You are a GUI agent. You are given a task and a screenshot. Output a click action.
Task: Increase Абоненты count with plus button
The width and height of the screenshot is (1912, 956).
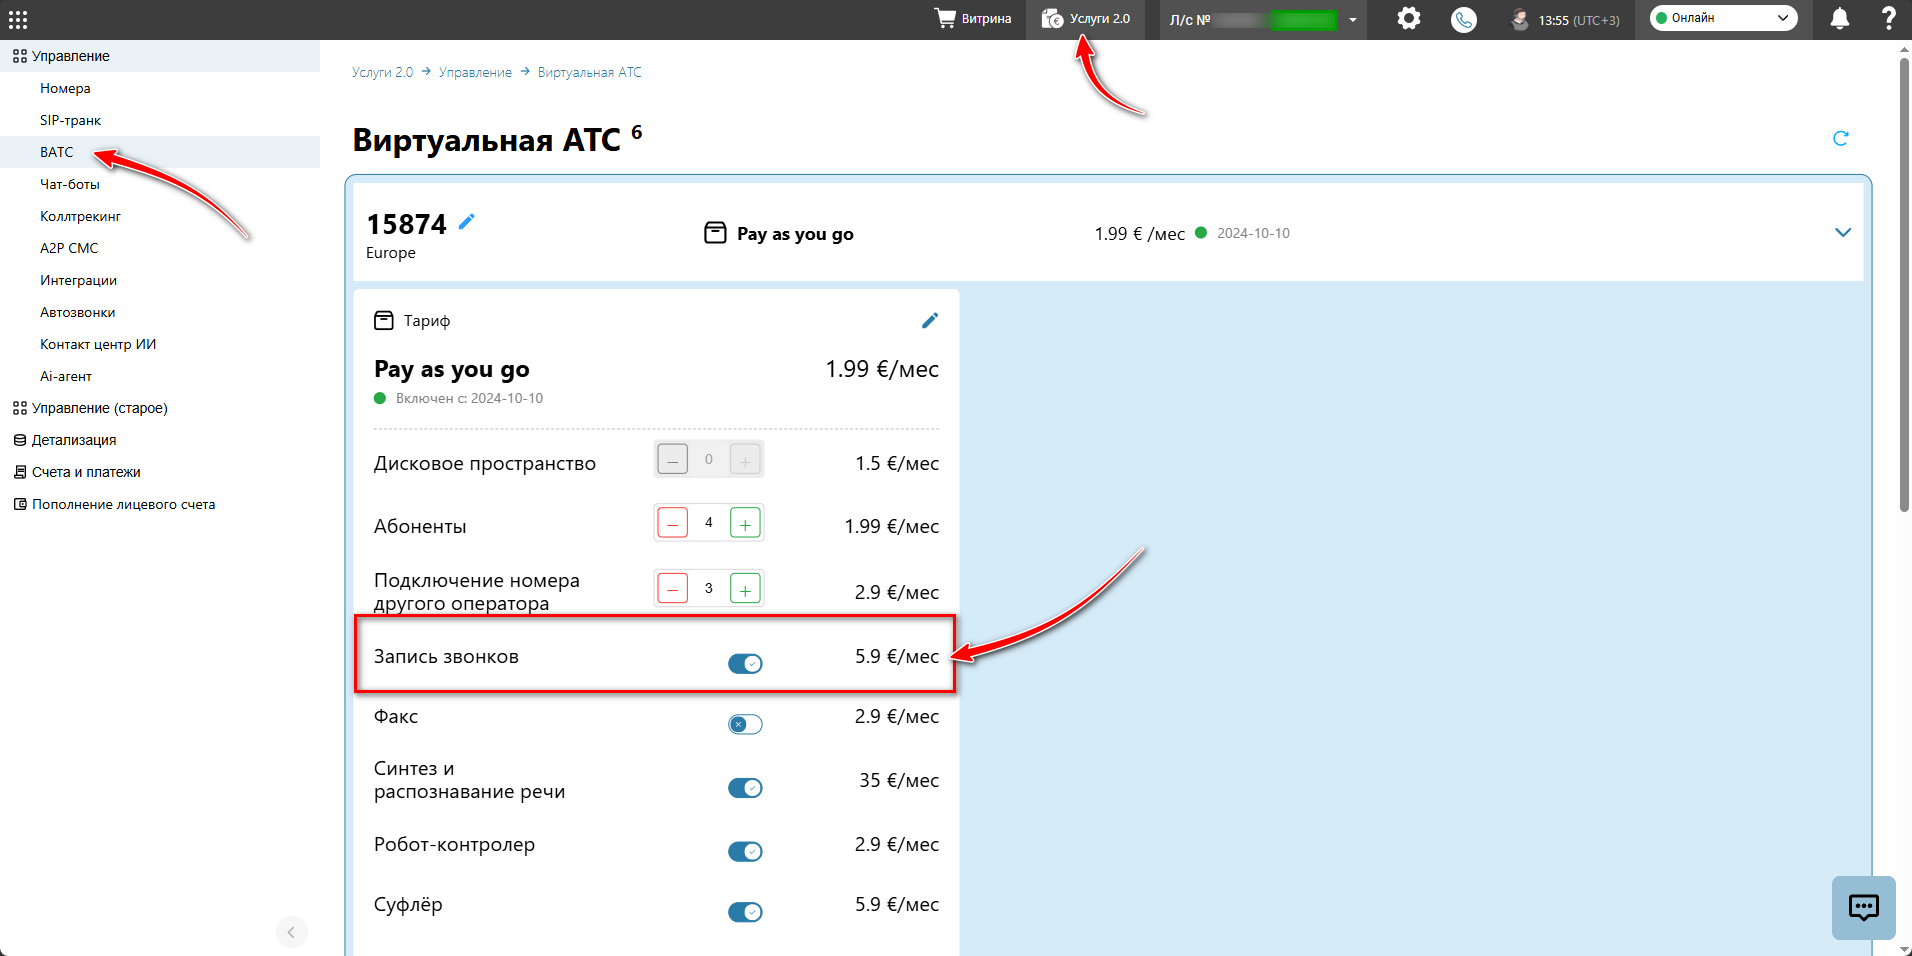click(745, 523)
